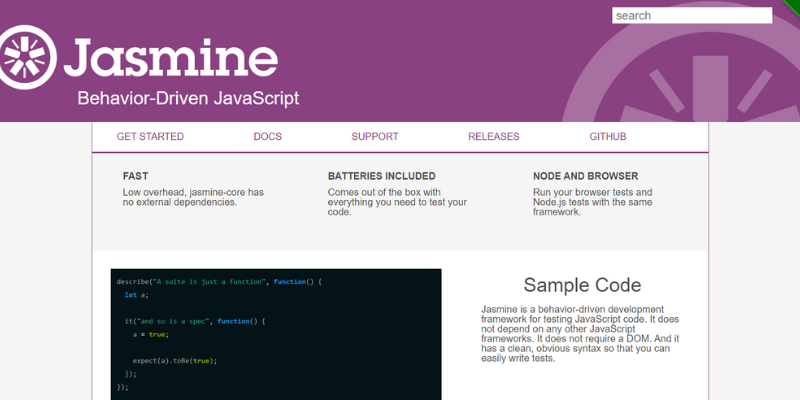Click the green corner ribbon at top right

tap(792, 7)
